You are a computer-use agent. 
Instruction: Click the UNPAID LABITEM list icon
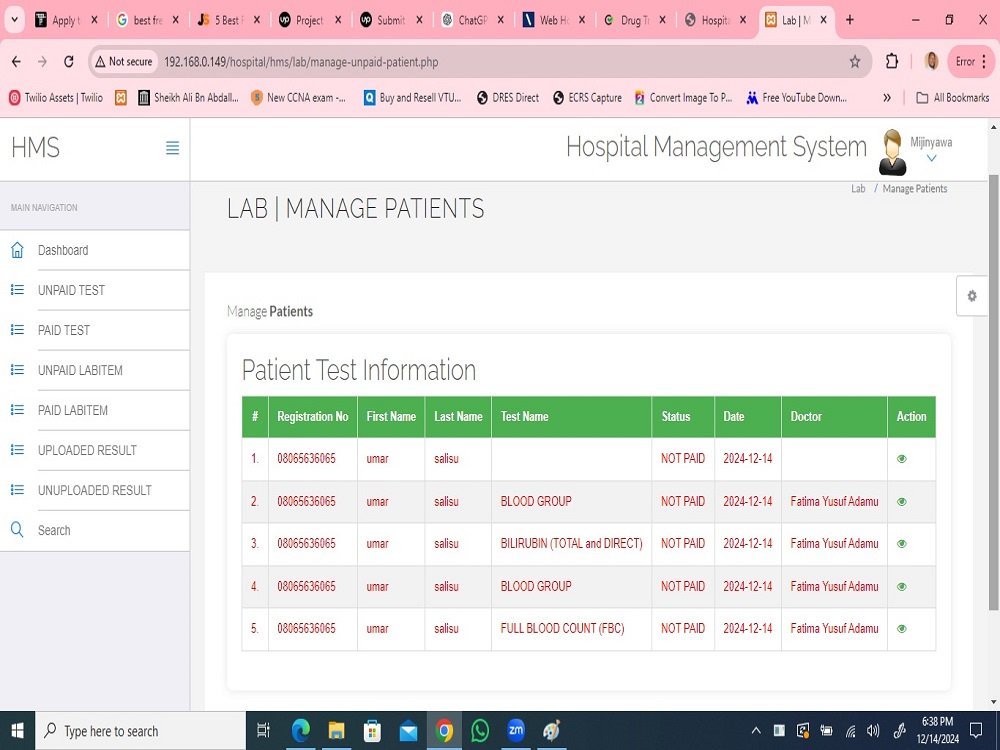(x=17, y=370)
